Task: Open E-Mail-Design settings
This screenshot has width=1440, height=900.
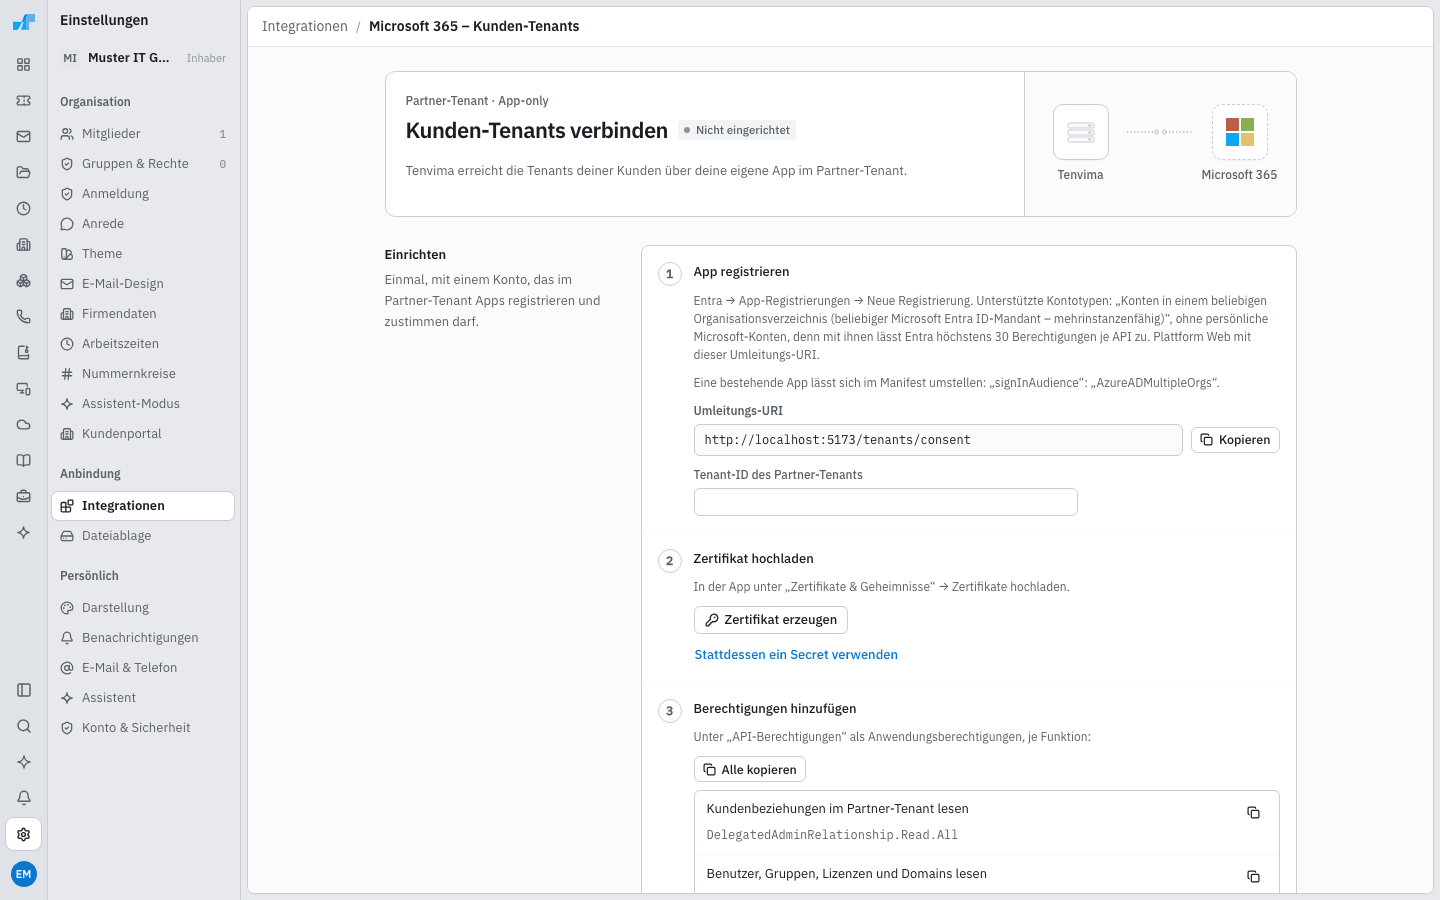Action: pos(143,284)
